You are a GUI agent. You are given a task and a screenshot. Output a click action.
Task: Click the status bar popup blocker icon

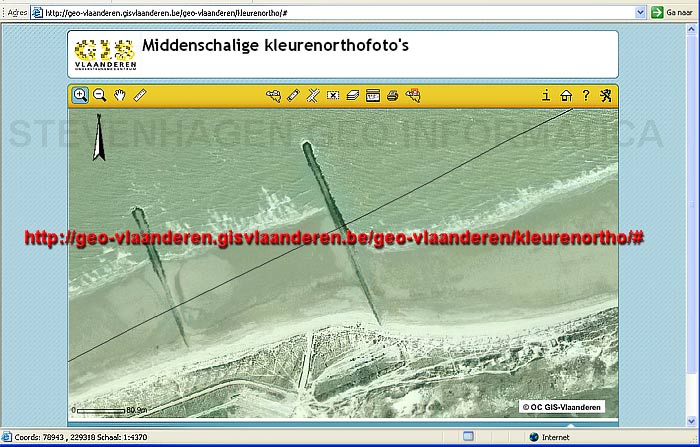(x=468, y=437)
